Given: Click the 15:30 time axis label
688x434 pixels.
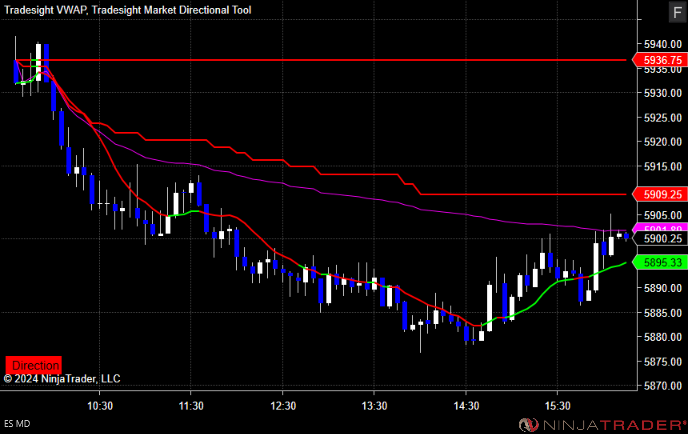Looking at the screenshot, I should [x=558, y=406].
